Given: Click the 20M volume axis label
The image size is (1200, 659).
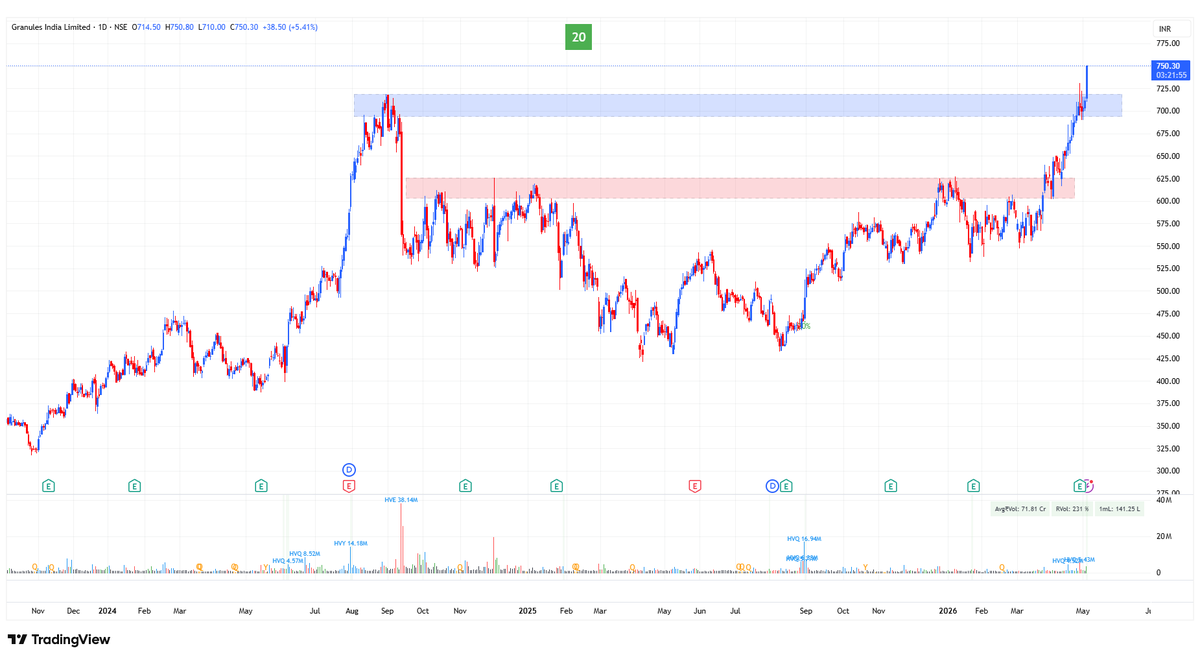Looking at the screenshot, I should [x=1164, y=536].
